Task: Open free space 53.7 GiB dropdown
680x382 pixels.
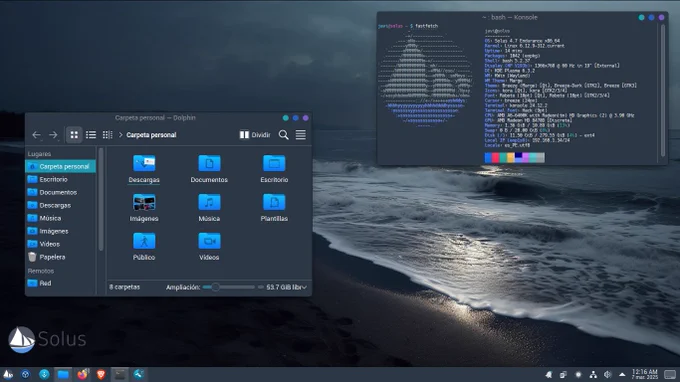Action: [x=286, y=287]
